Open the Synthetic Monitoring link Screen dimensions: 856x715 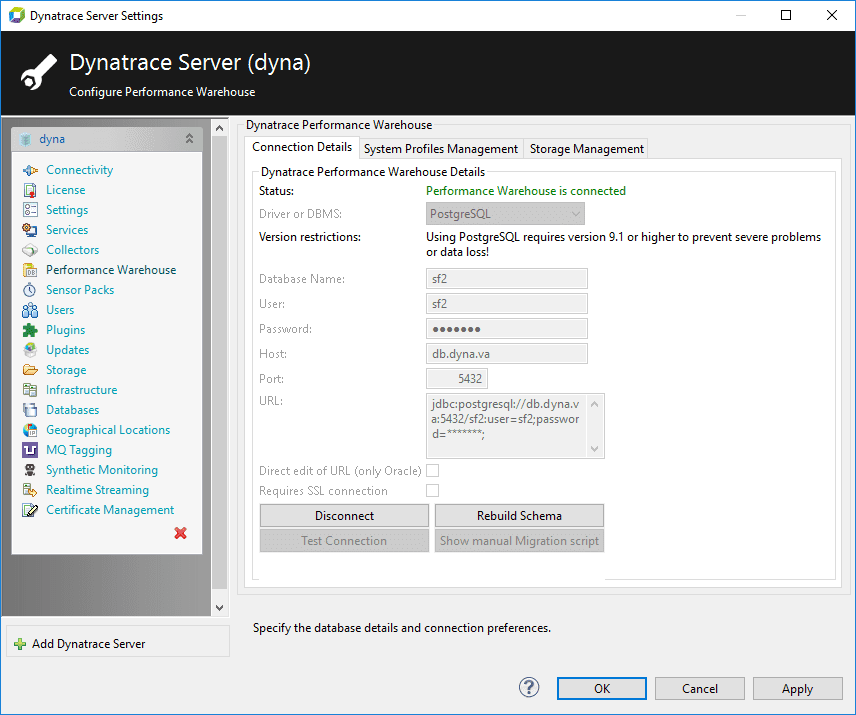pyautogui.click(x=102, y=470)
